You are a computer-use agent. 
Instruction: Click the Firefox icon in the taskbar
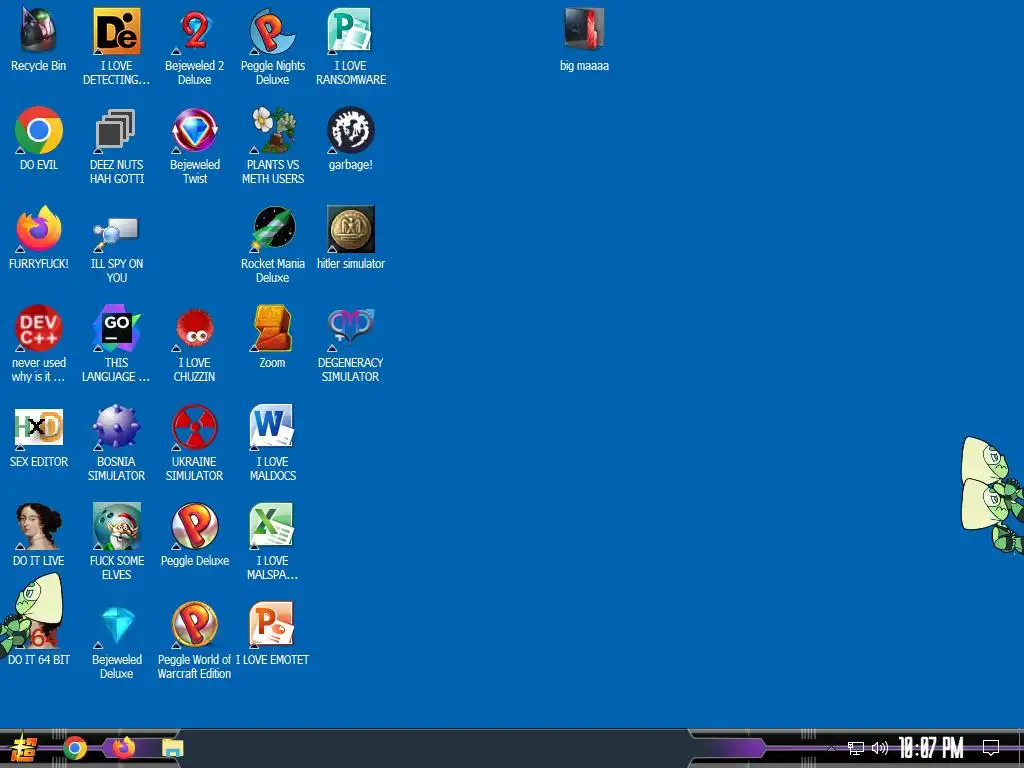click(x=123, y=747)
